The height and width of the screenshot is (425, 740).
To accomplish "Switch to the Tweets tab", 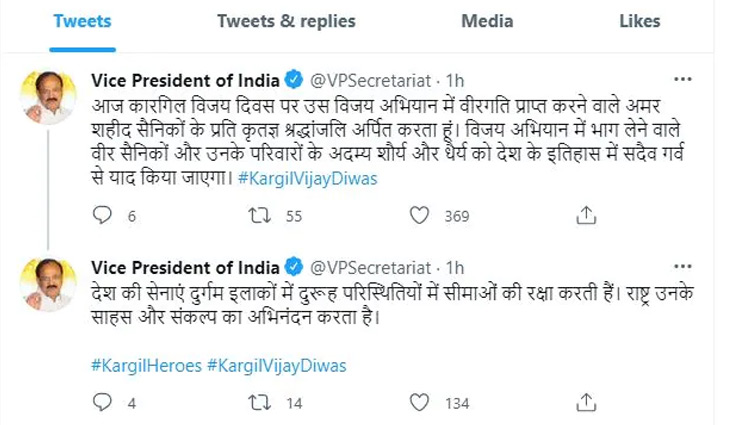I will (82, 21).
